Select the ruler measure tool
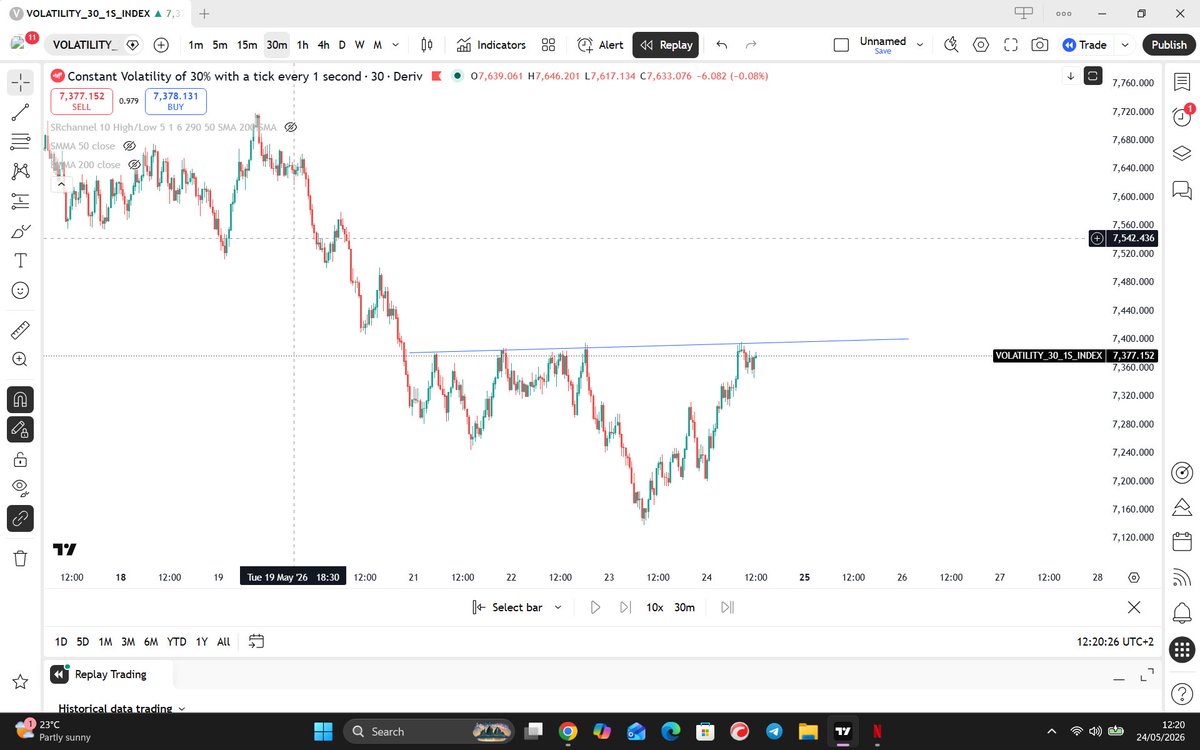The height and width of the screenshot is (750, 1200). point(20,329)
